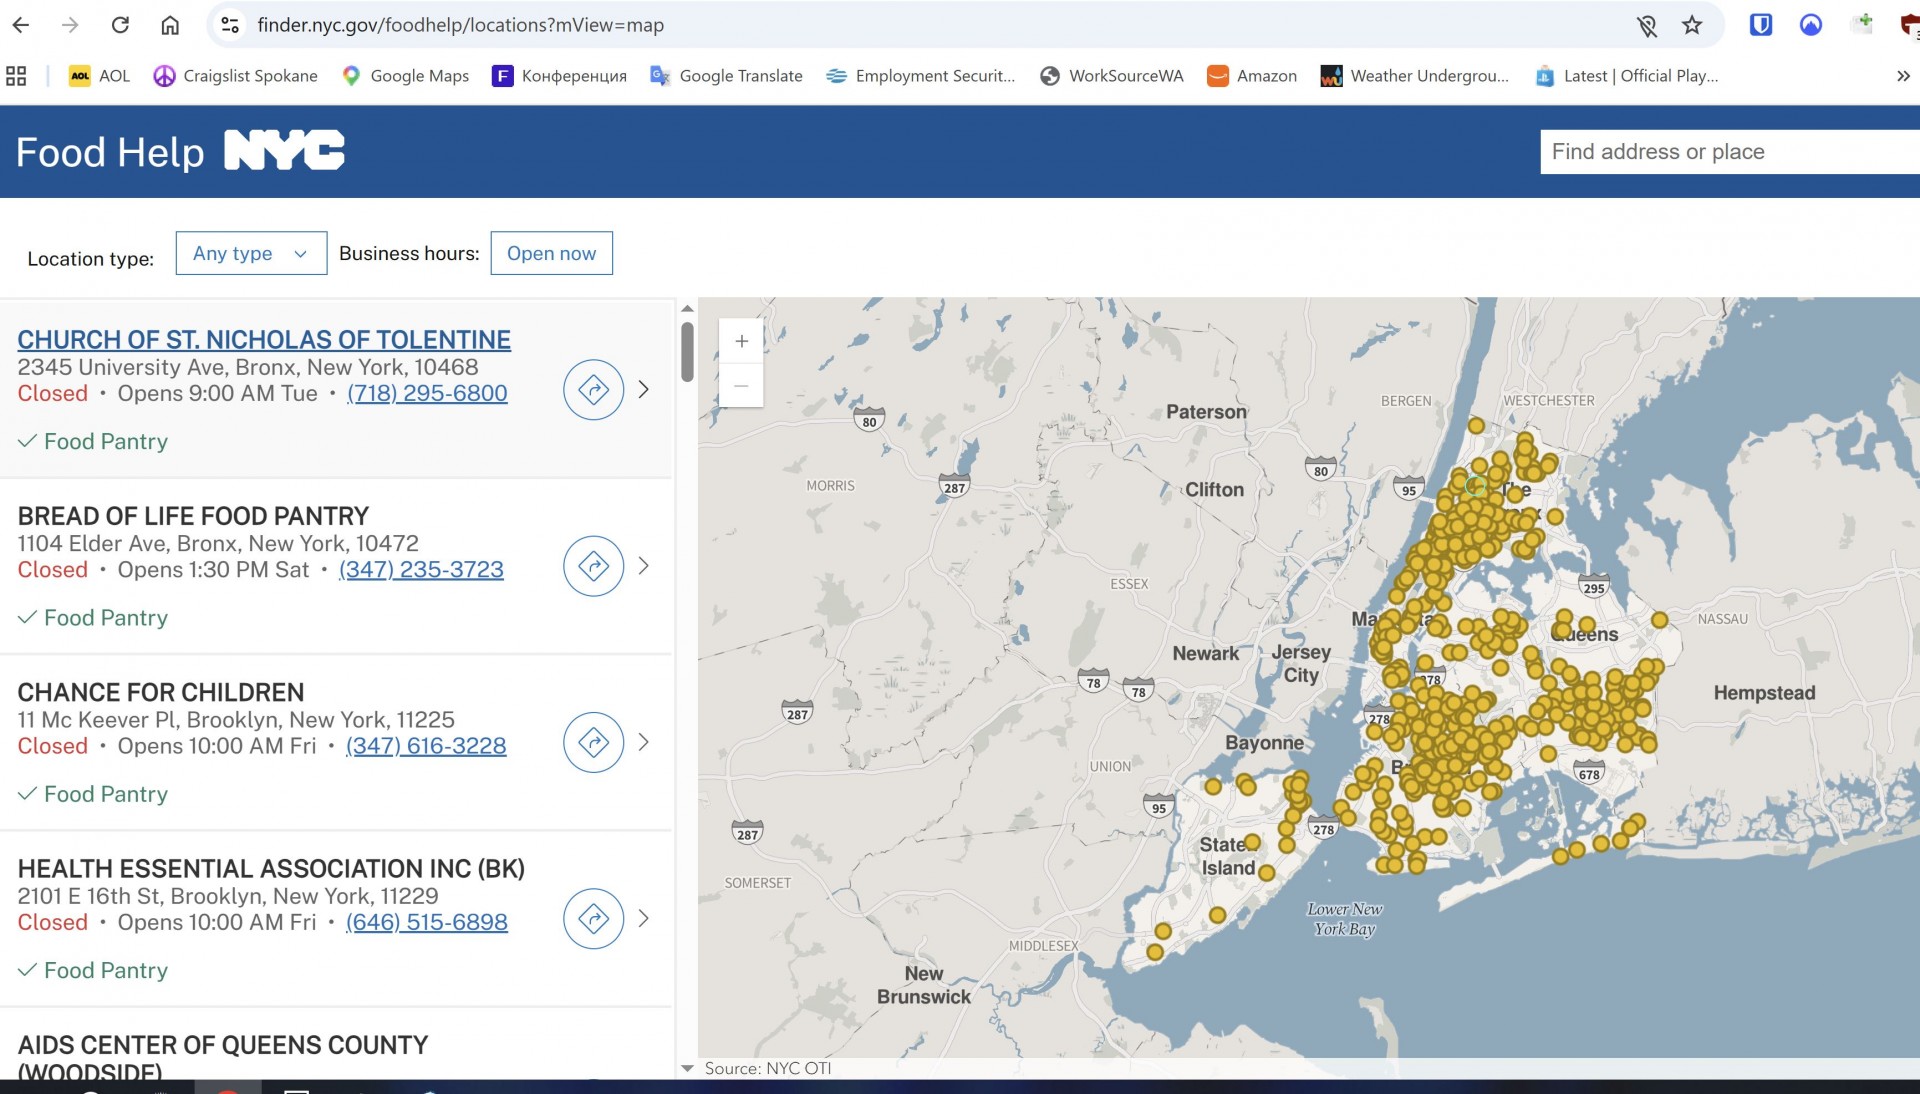Open the apps grid in bookmarks bar
Viewport: 1920px width, 1094px height.
pos(16,76)
